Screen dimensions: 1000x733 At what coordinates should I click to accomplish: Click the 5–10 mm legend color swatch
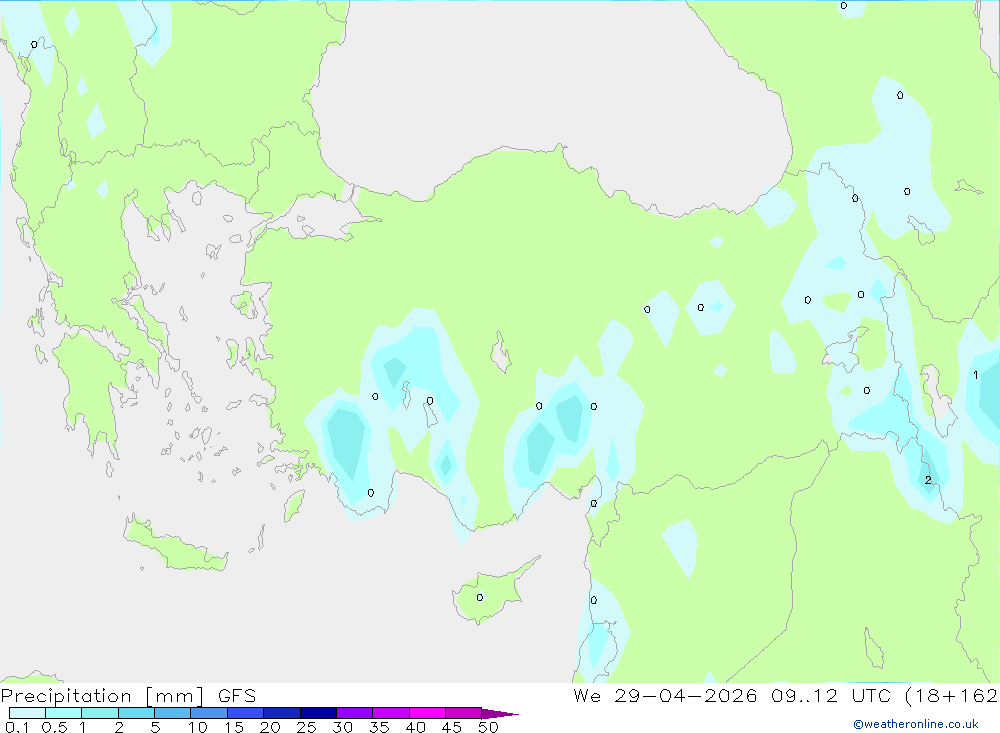pos(173,713)
